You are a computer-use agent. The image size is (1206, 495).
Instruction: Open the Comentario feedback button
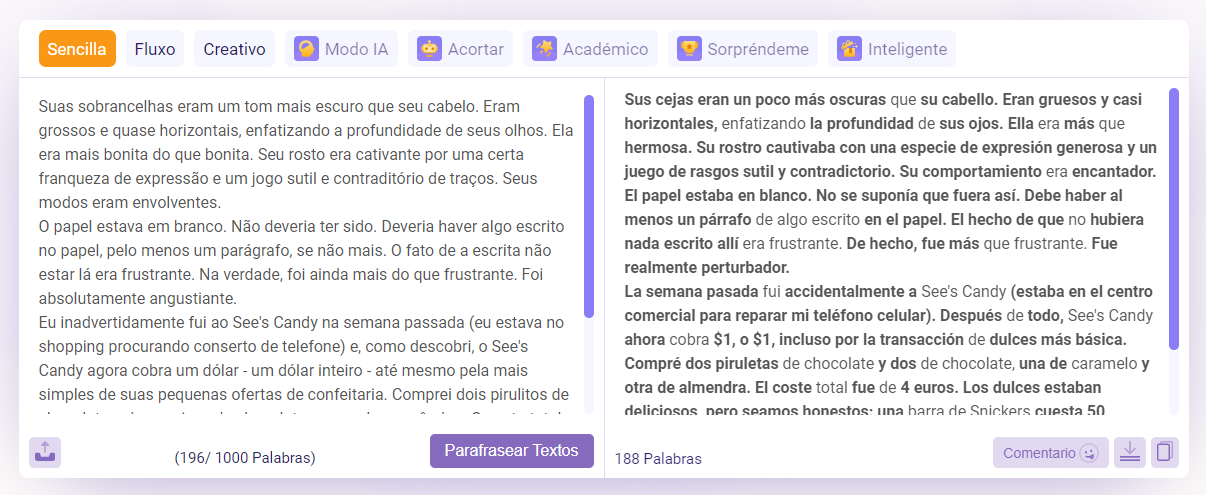[1050, 453]
